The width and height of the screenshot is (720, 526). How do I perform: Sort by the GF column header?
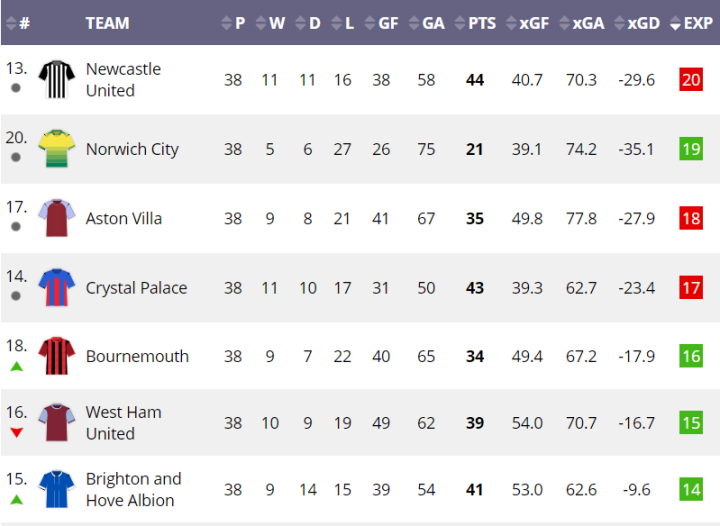pyautogui.click(x=381, y=23)
